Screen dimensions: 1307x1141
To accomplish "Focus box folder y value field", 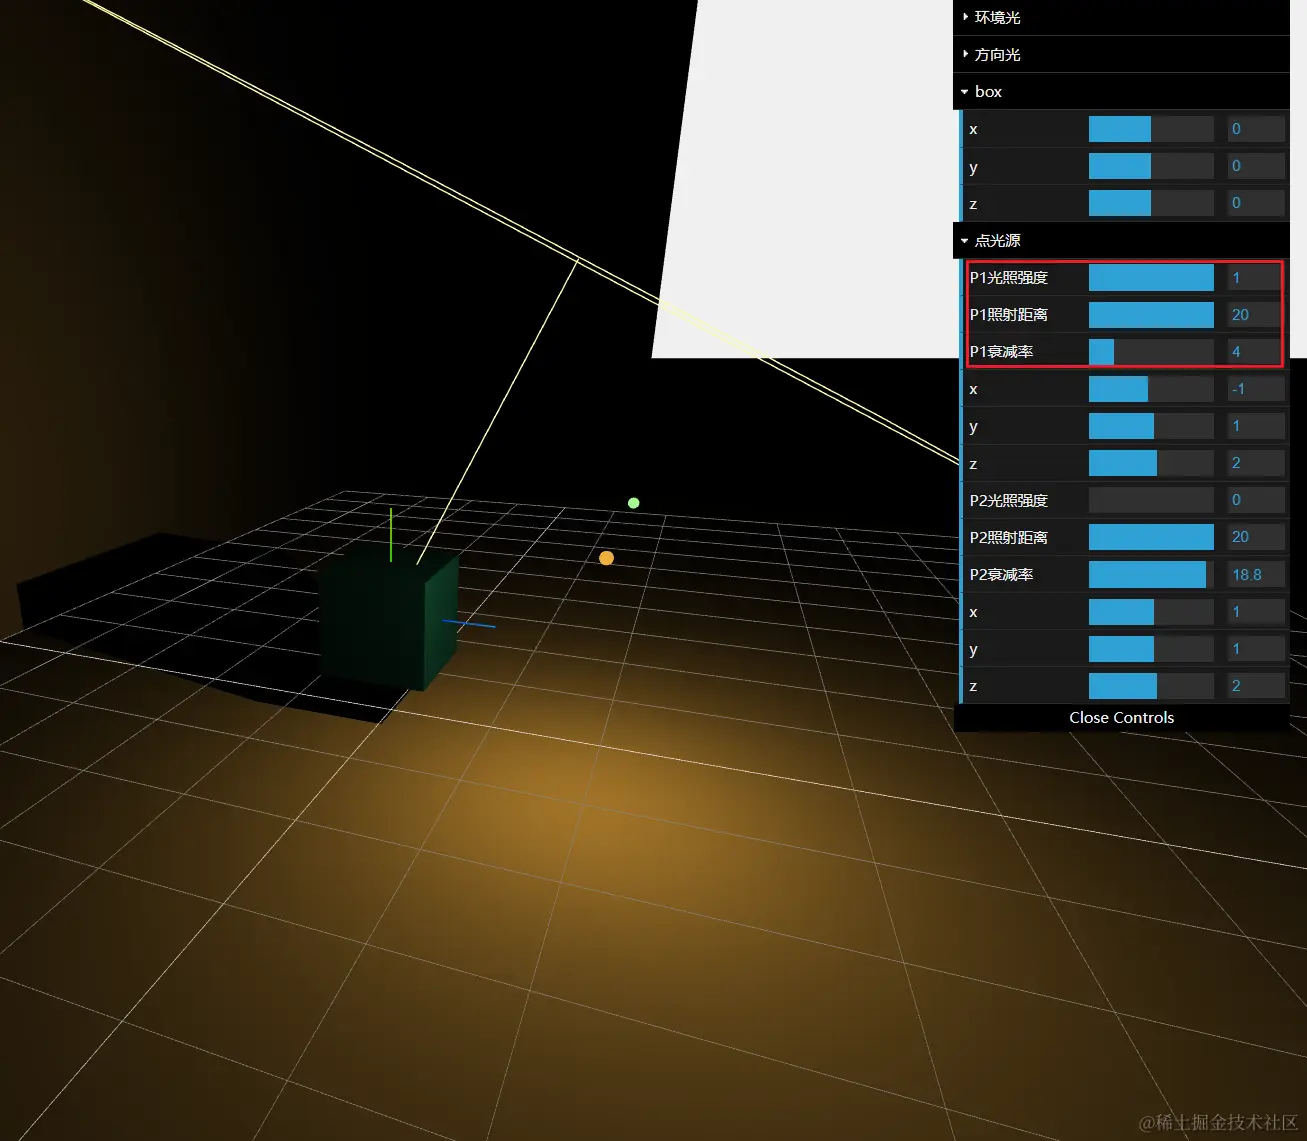I will pos(1256,166).
